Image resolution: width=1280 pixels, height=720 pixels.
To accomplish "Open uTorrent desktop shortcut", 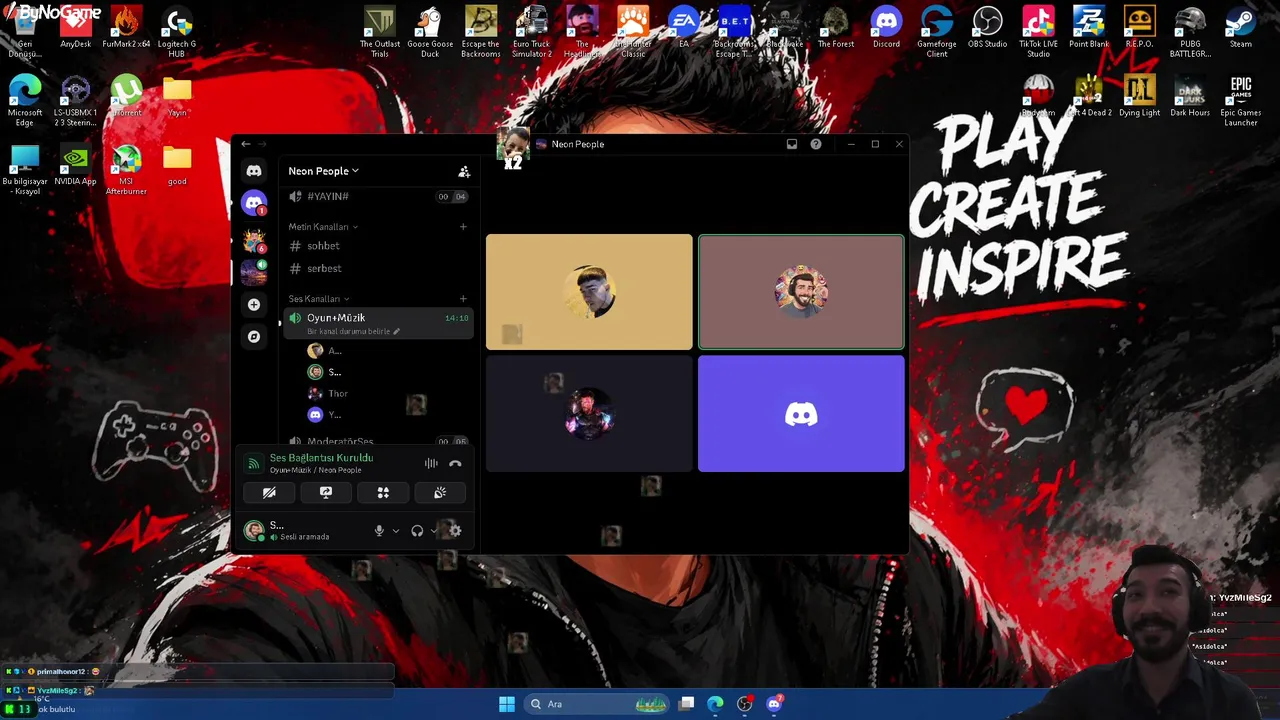I will pos(126,96).
